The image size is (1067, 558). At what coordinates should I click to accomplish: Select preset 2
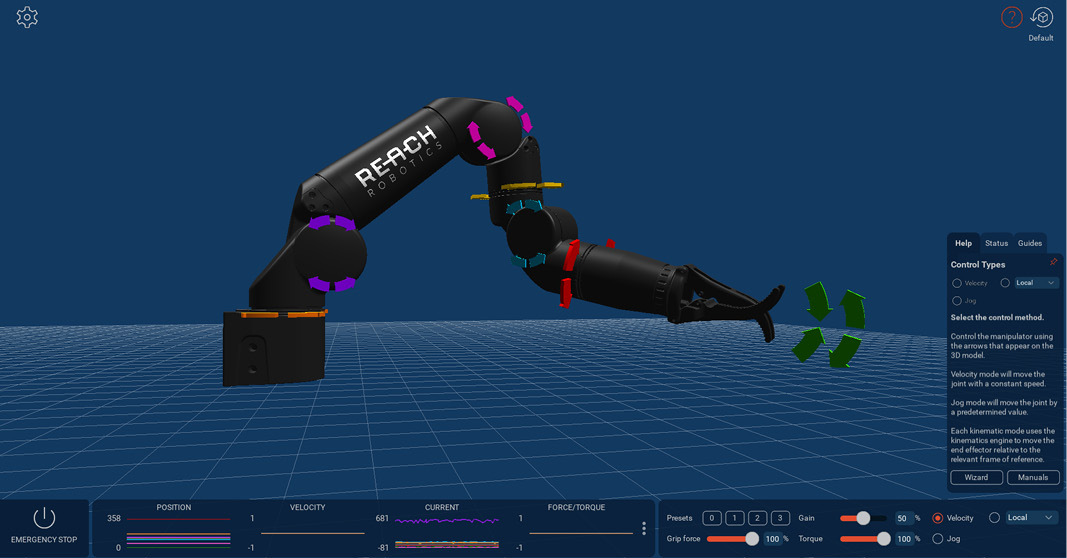(757, 518)
